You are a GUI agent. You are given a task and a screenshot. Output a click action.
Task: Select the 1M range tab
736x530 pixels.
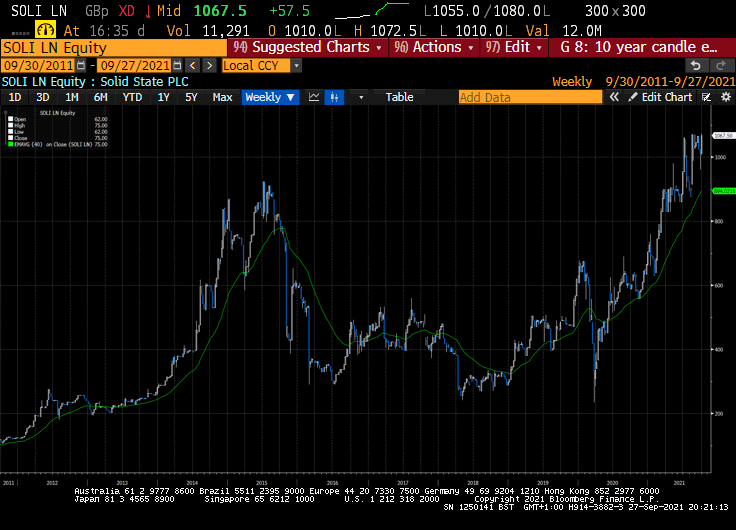[72, 97]
